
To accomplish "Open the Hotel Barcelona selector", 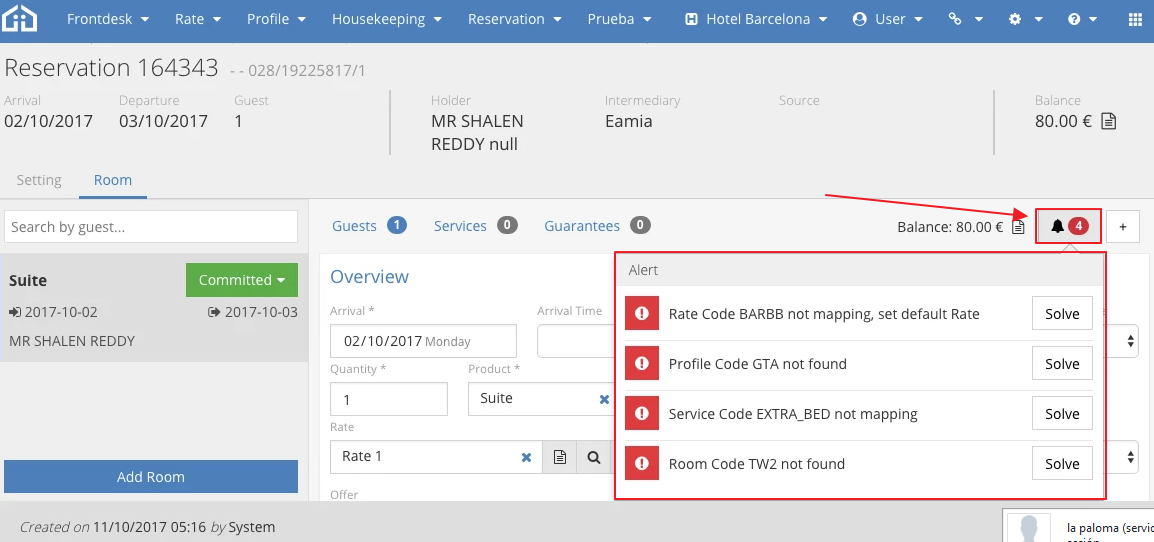I will tap(756, 19).
